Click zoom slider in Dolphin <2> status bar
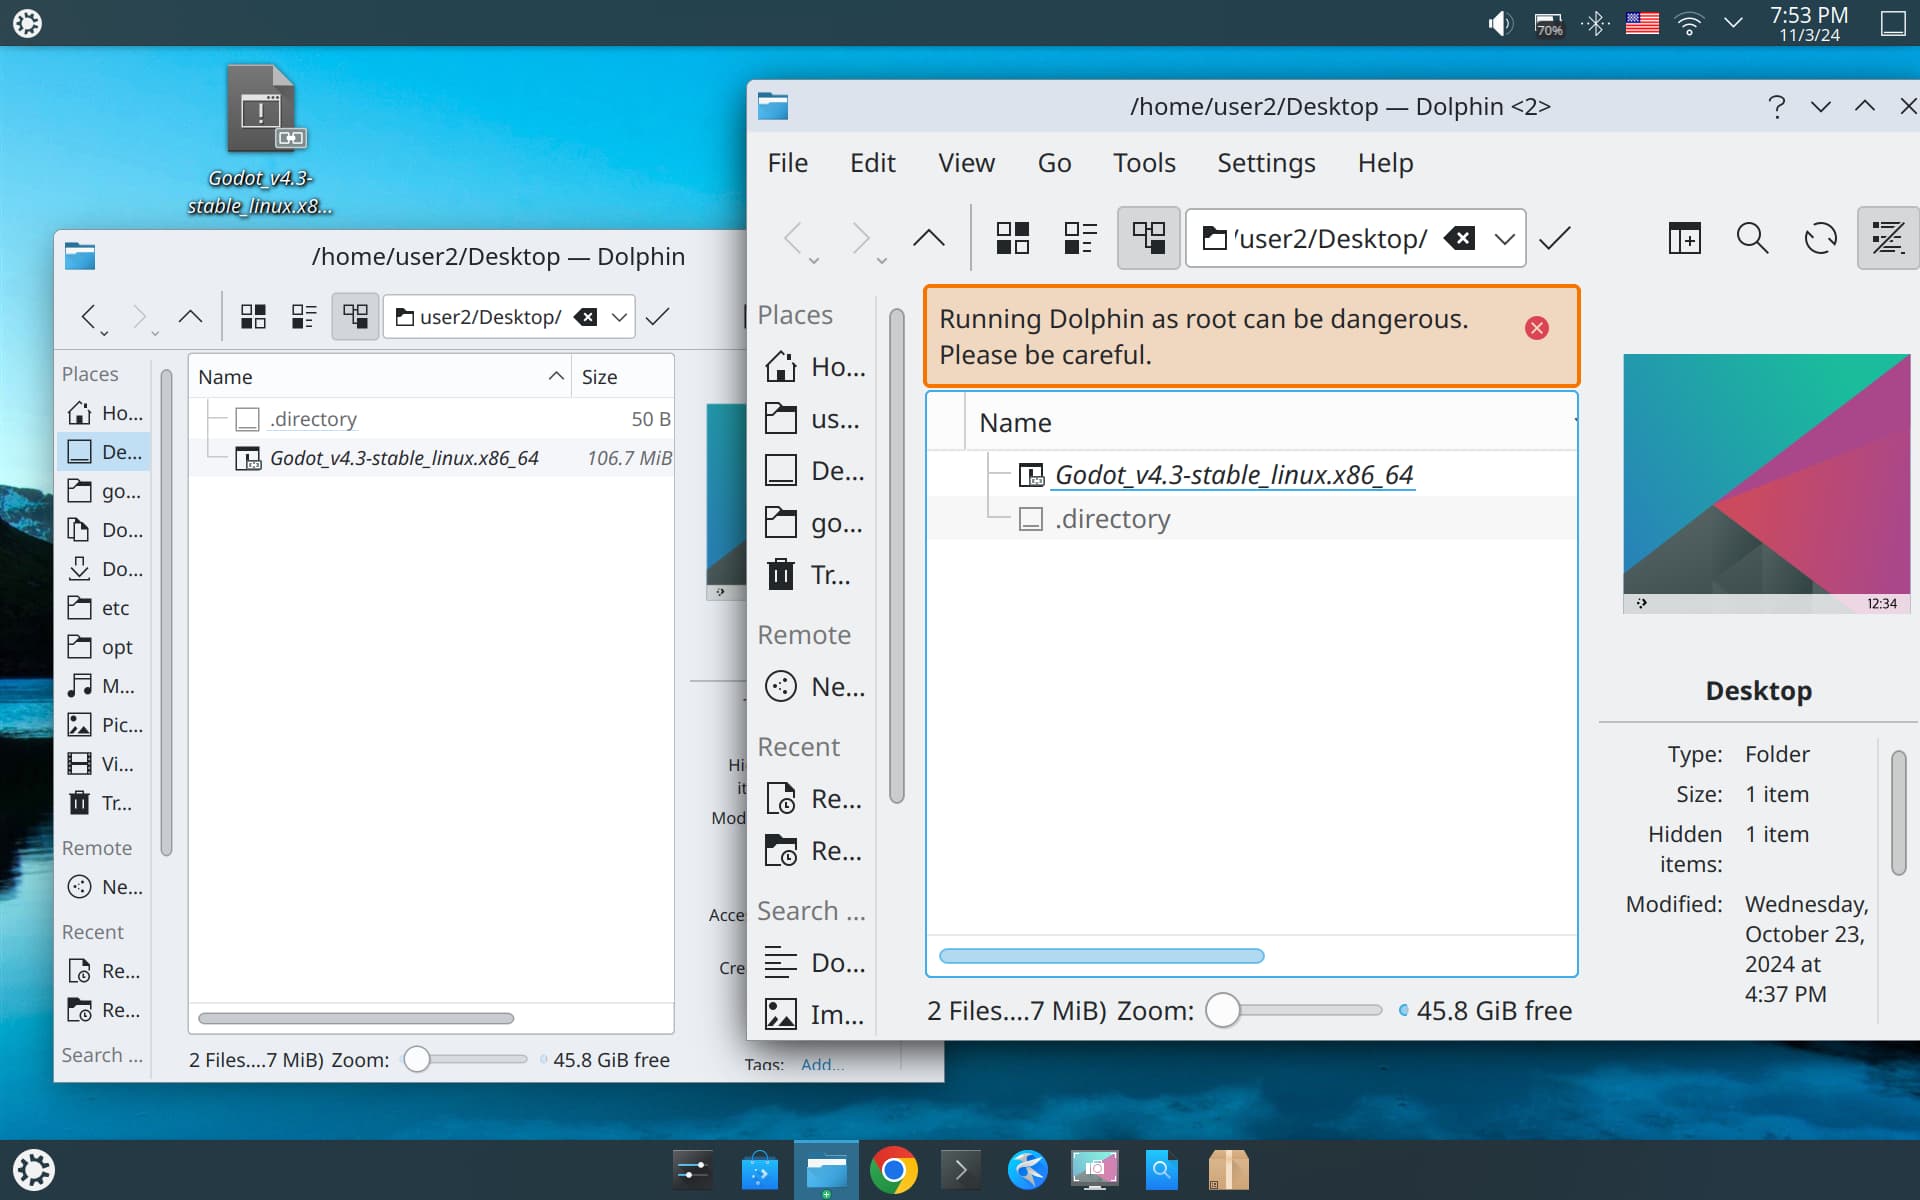This screenshot has width=1920, height=1200. (1294, 1010)
